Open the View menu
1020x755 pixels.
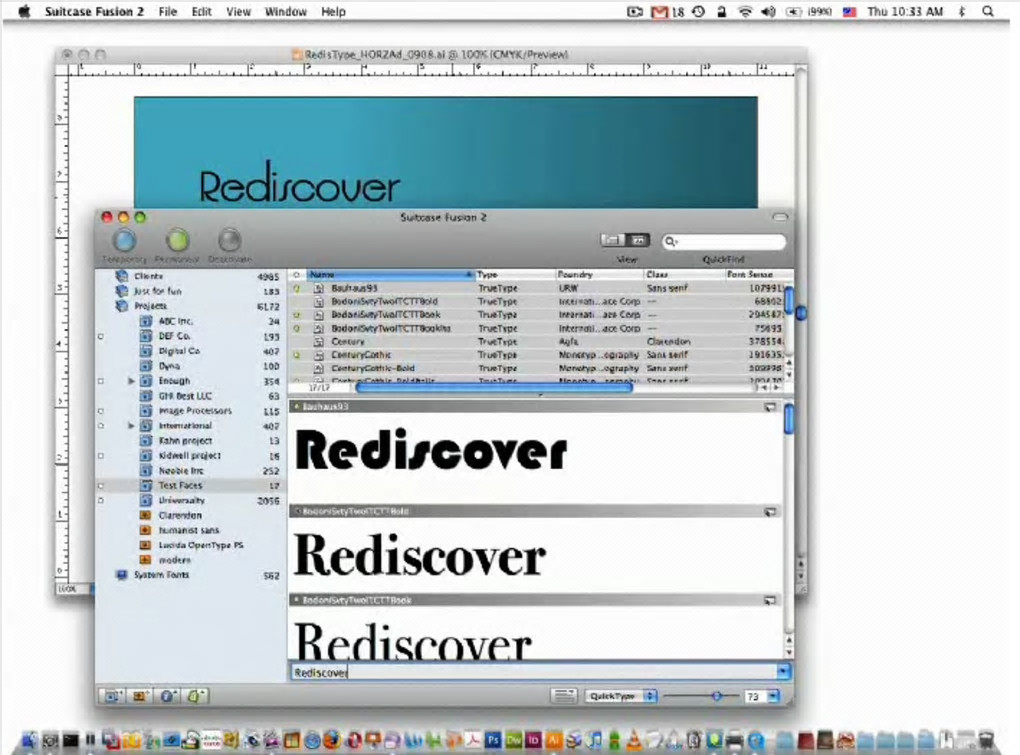coord(238,12)
